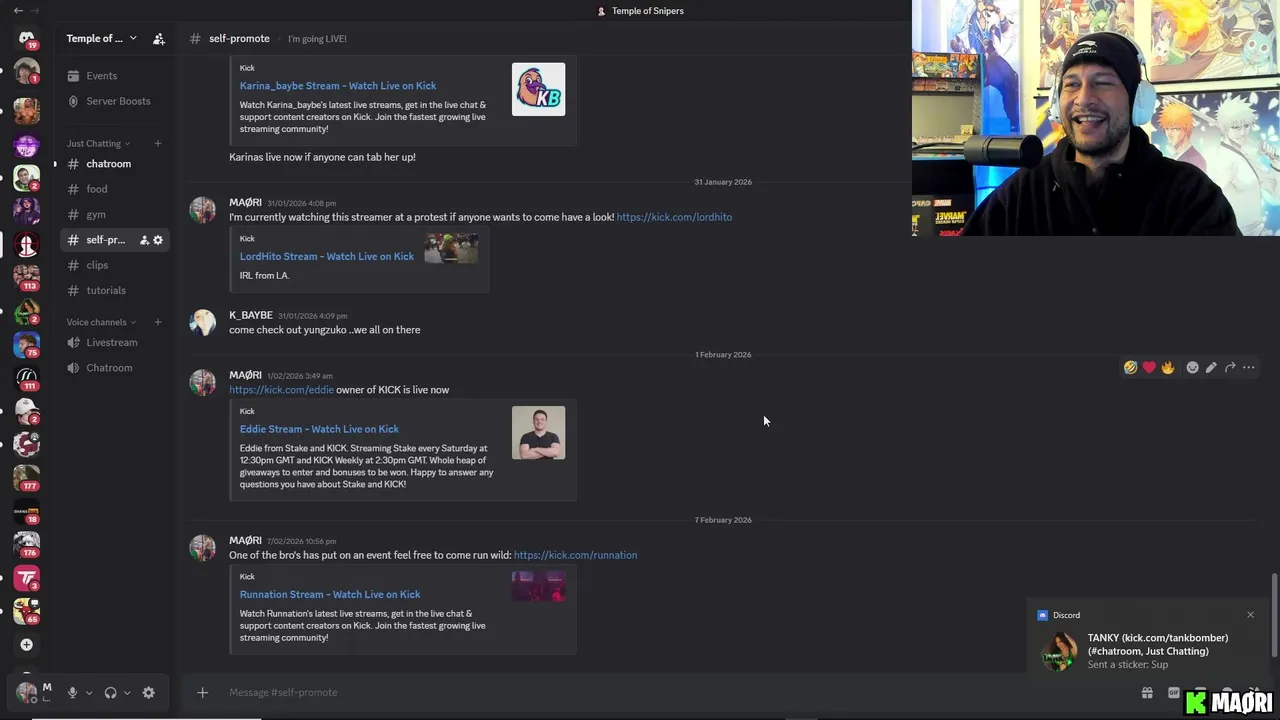Open self-promote channel settings gear
The image size is (1280, 720).
coord(158,240)
